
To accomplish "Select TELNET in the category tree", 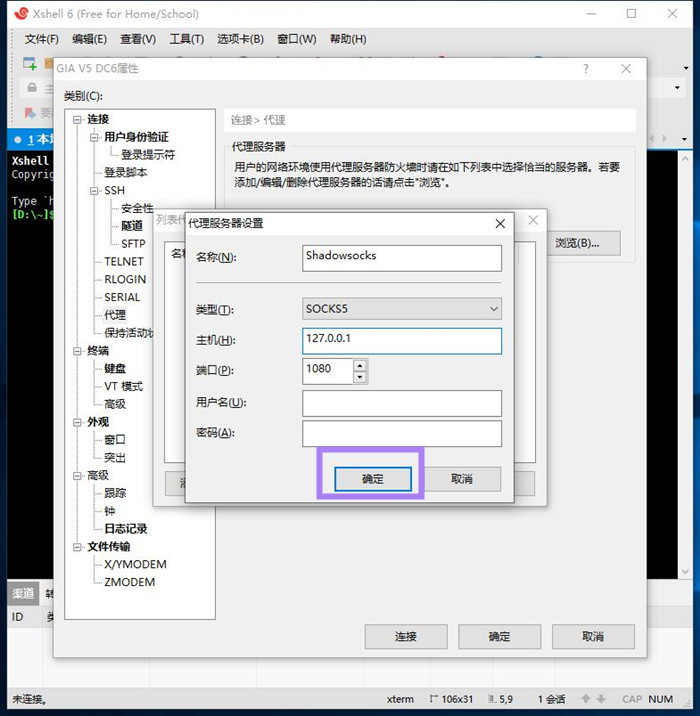I will (x=124, y=262).
